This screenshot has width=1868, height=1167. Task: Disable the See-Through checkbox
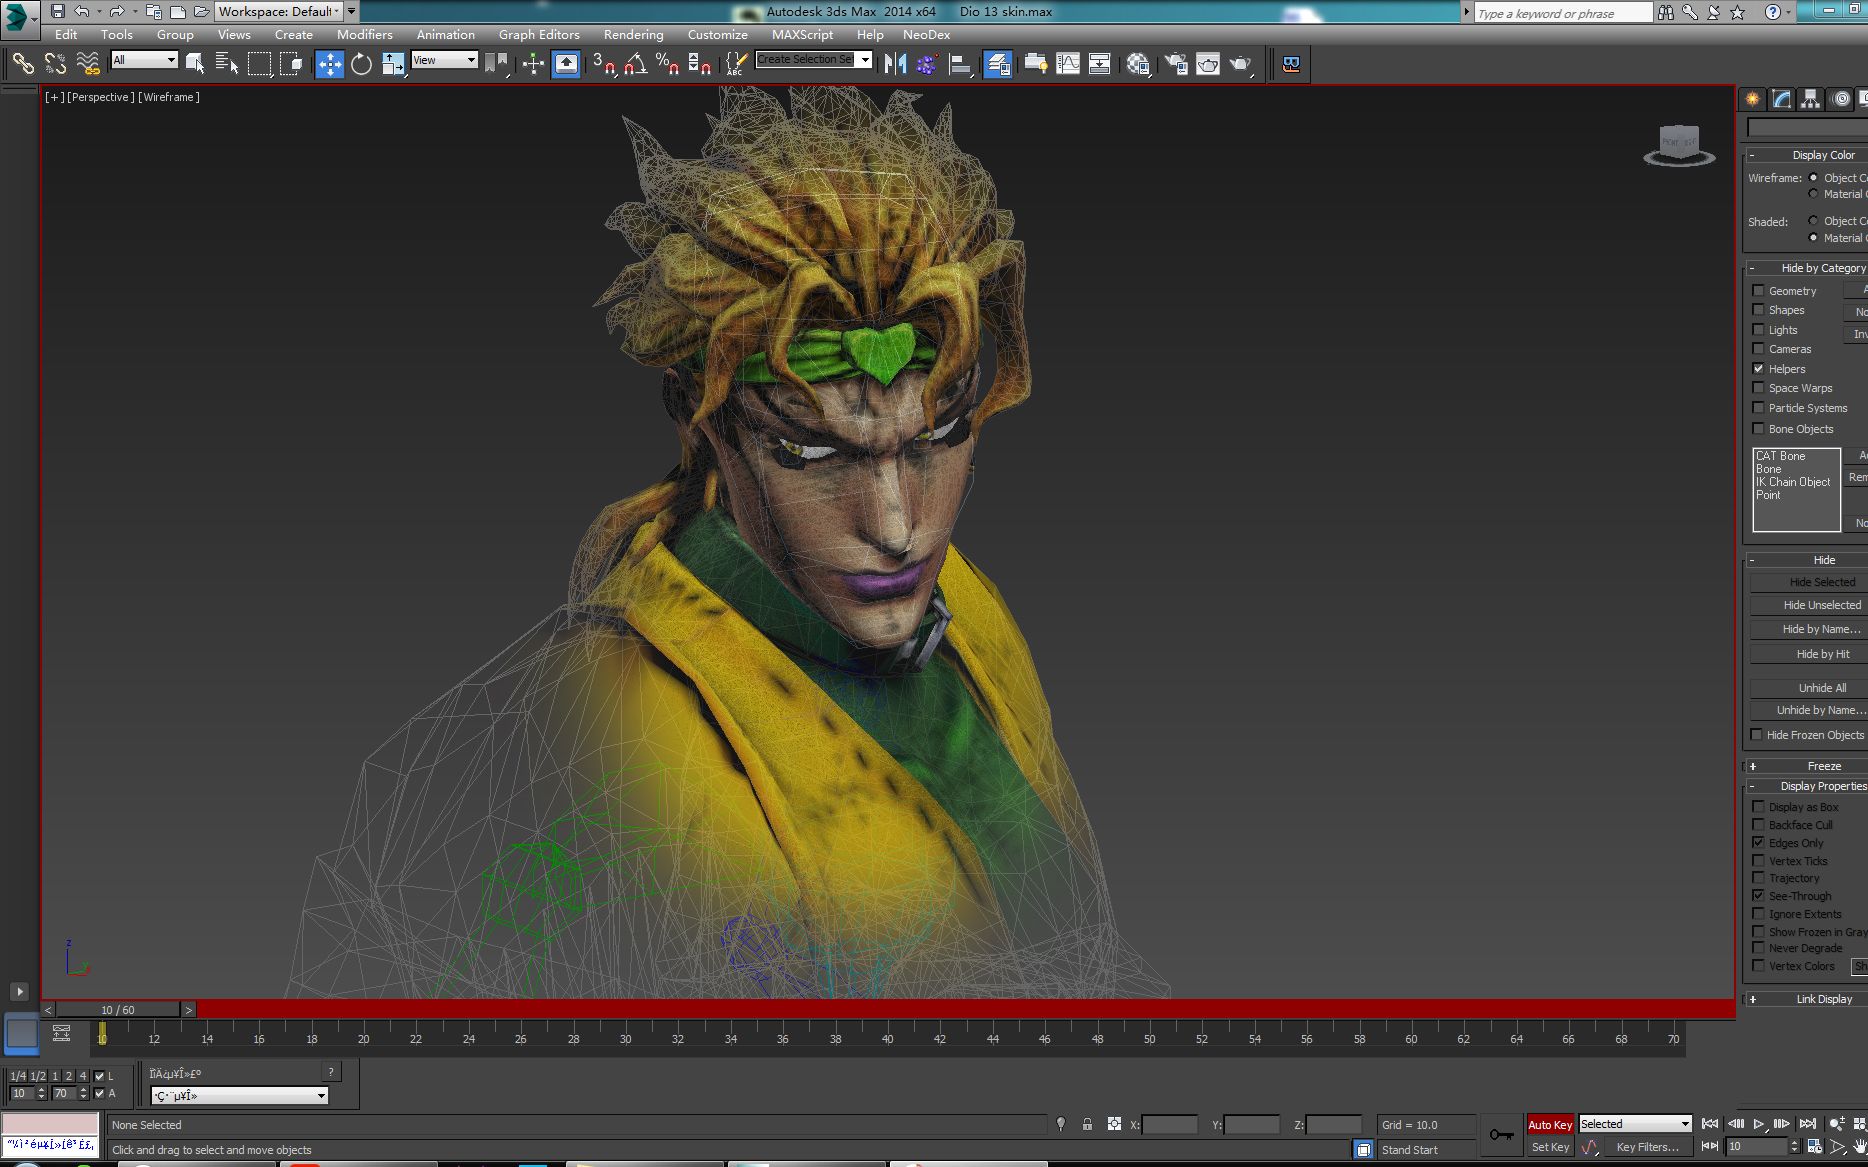tap(1758, 896)
